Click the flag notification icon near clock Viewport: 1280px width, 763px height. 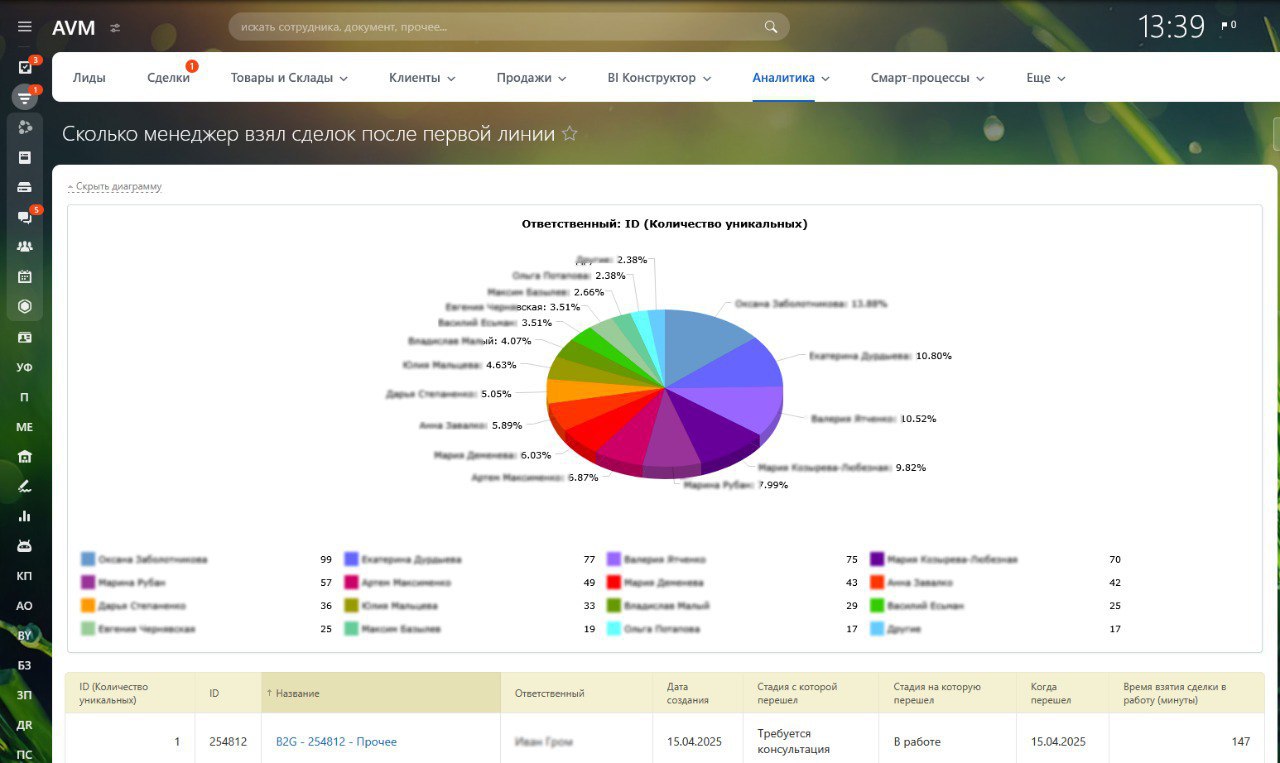click(x=1225, y=26)
